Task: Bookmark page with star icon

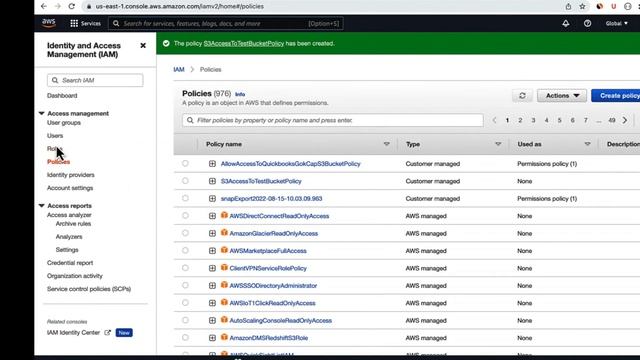Action: 582,6
